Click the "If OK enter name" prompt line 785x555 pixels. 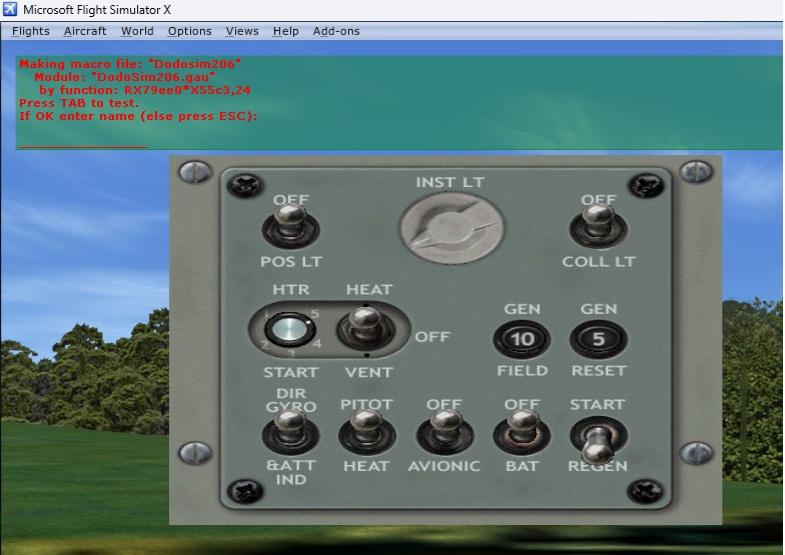click(138, 116)
